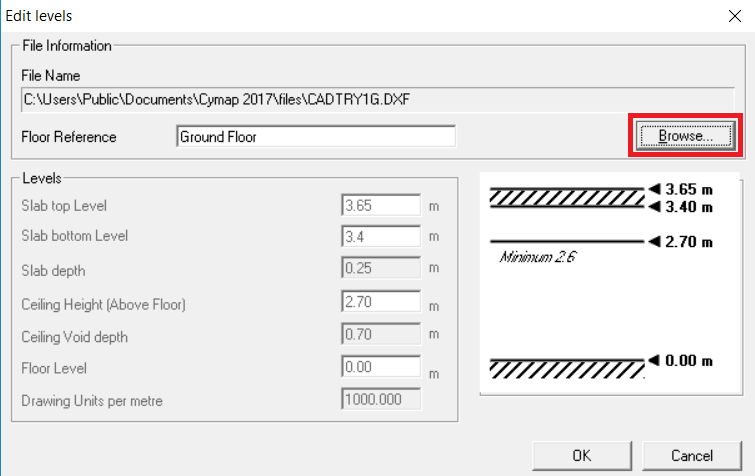The width and height of the screenshot is (755, 476).
Task: Click the Ceiling Void depth label
Action: pos(75,337)
